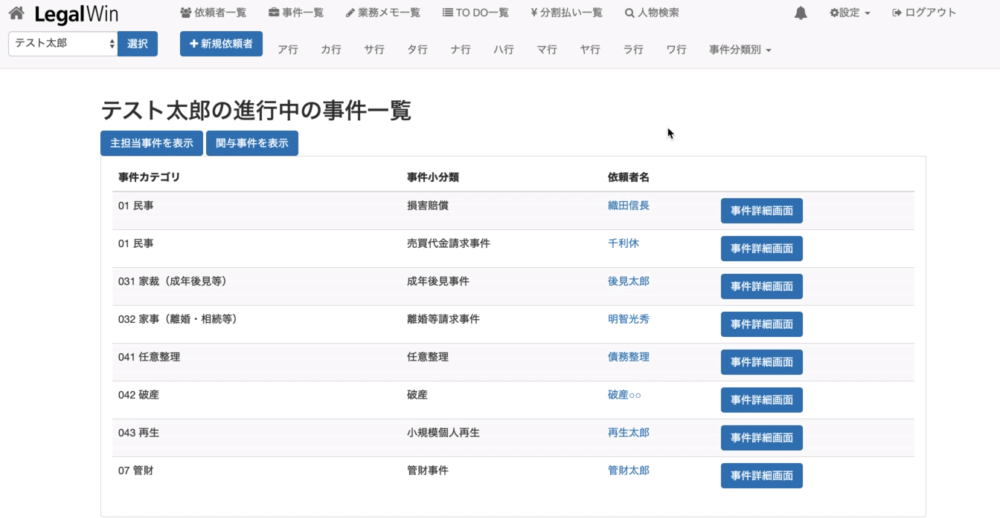Expand the 設定 settings dropdown
Screen dimensions: 1000x518
click(850, 13)
